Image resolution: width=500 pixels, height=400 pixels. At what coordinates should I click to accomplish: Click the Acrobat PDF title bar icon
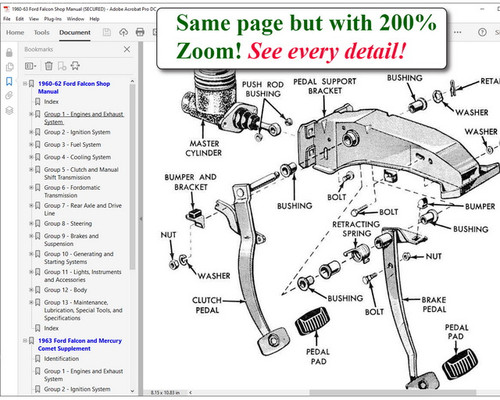click(6, 9)
